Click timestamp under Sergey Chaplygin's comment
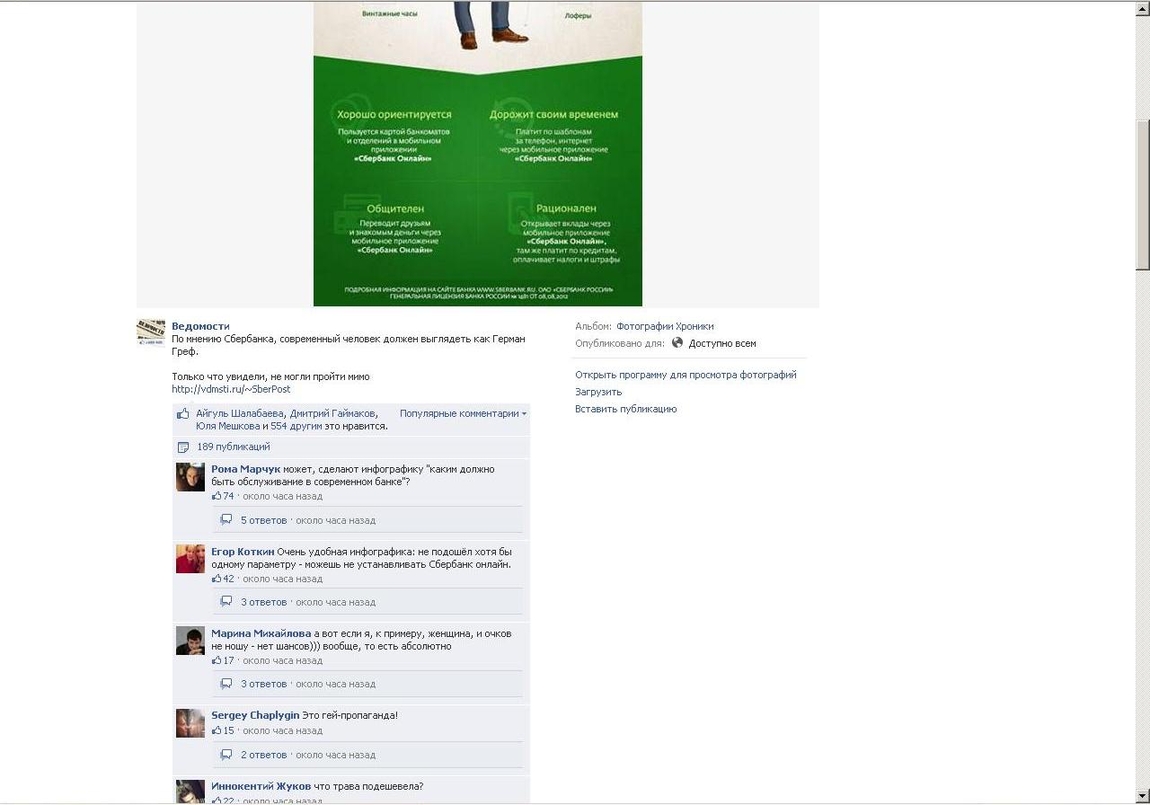 (282, 731)
